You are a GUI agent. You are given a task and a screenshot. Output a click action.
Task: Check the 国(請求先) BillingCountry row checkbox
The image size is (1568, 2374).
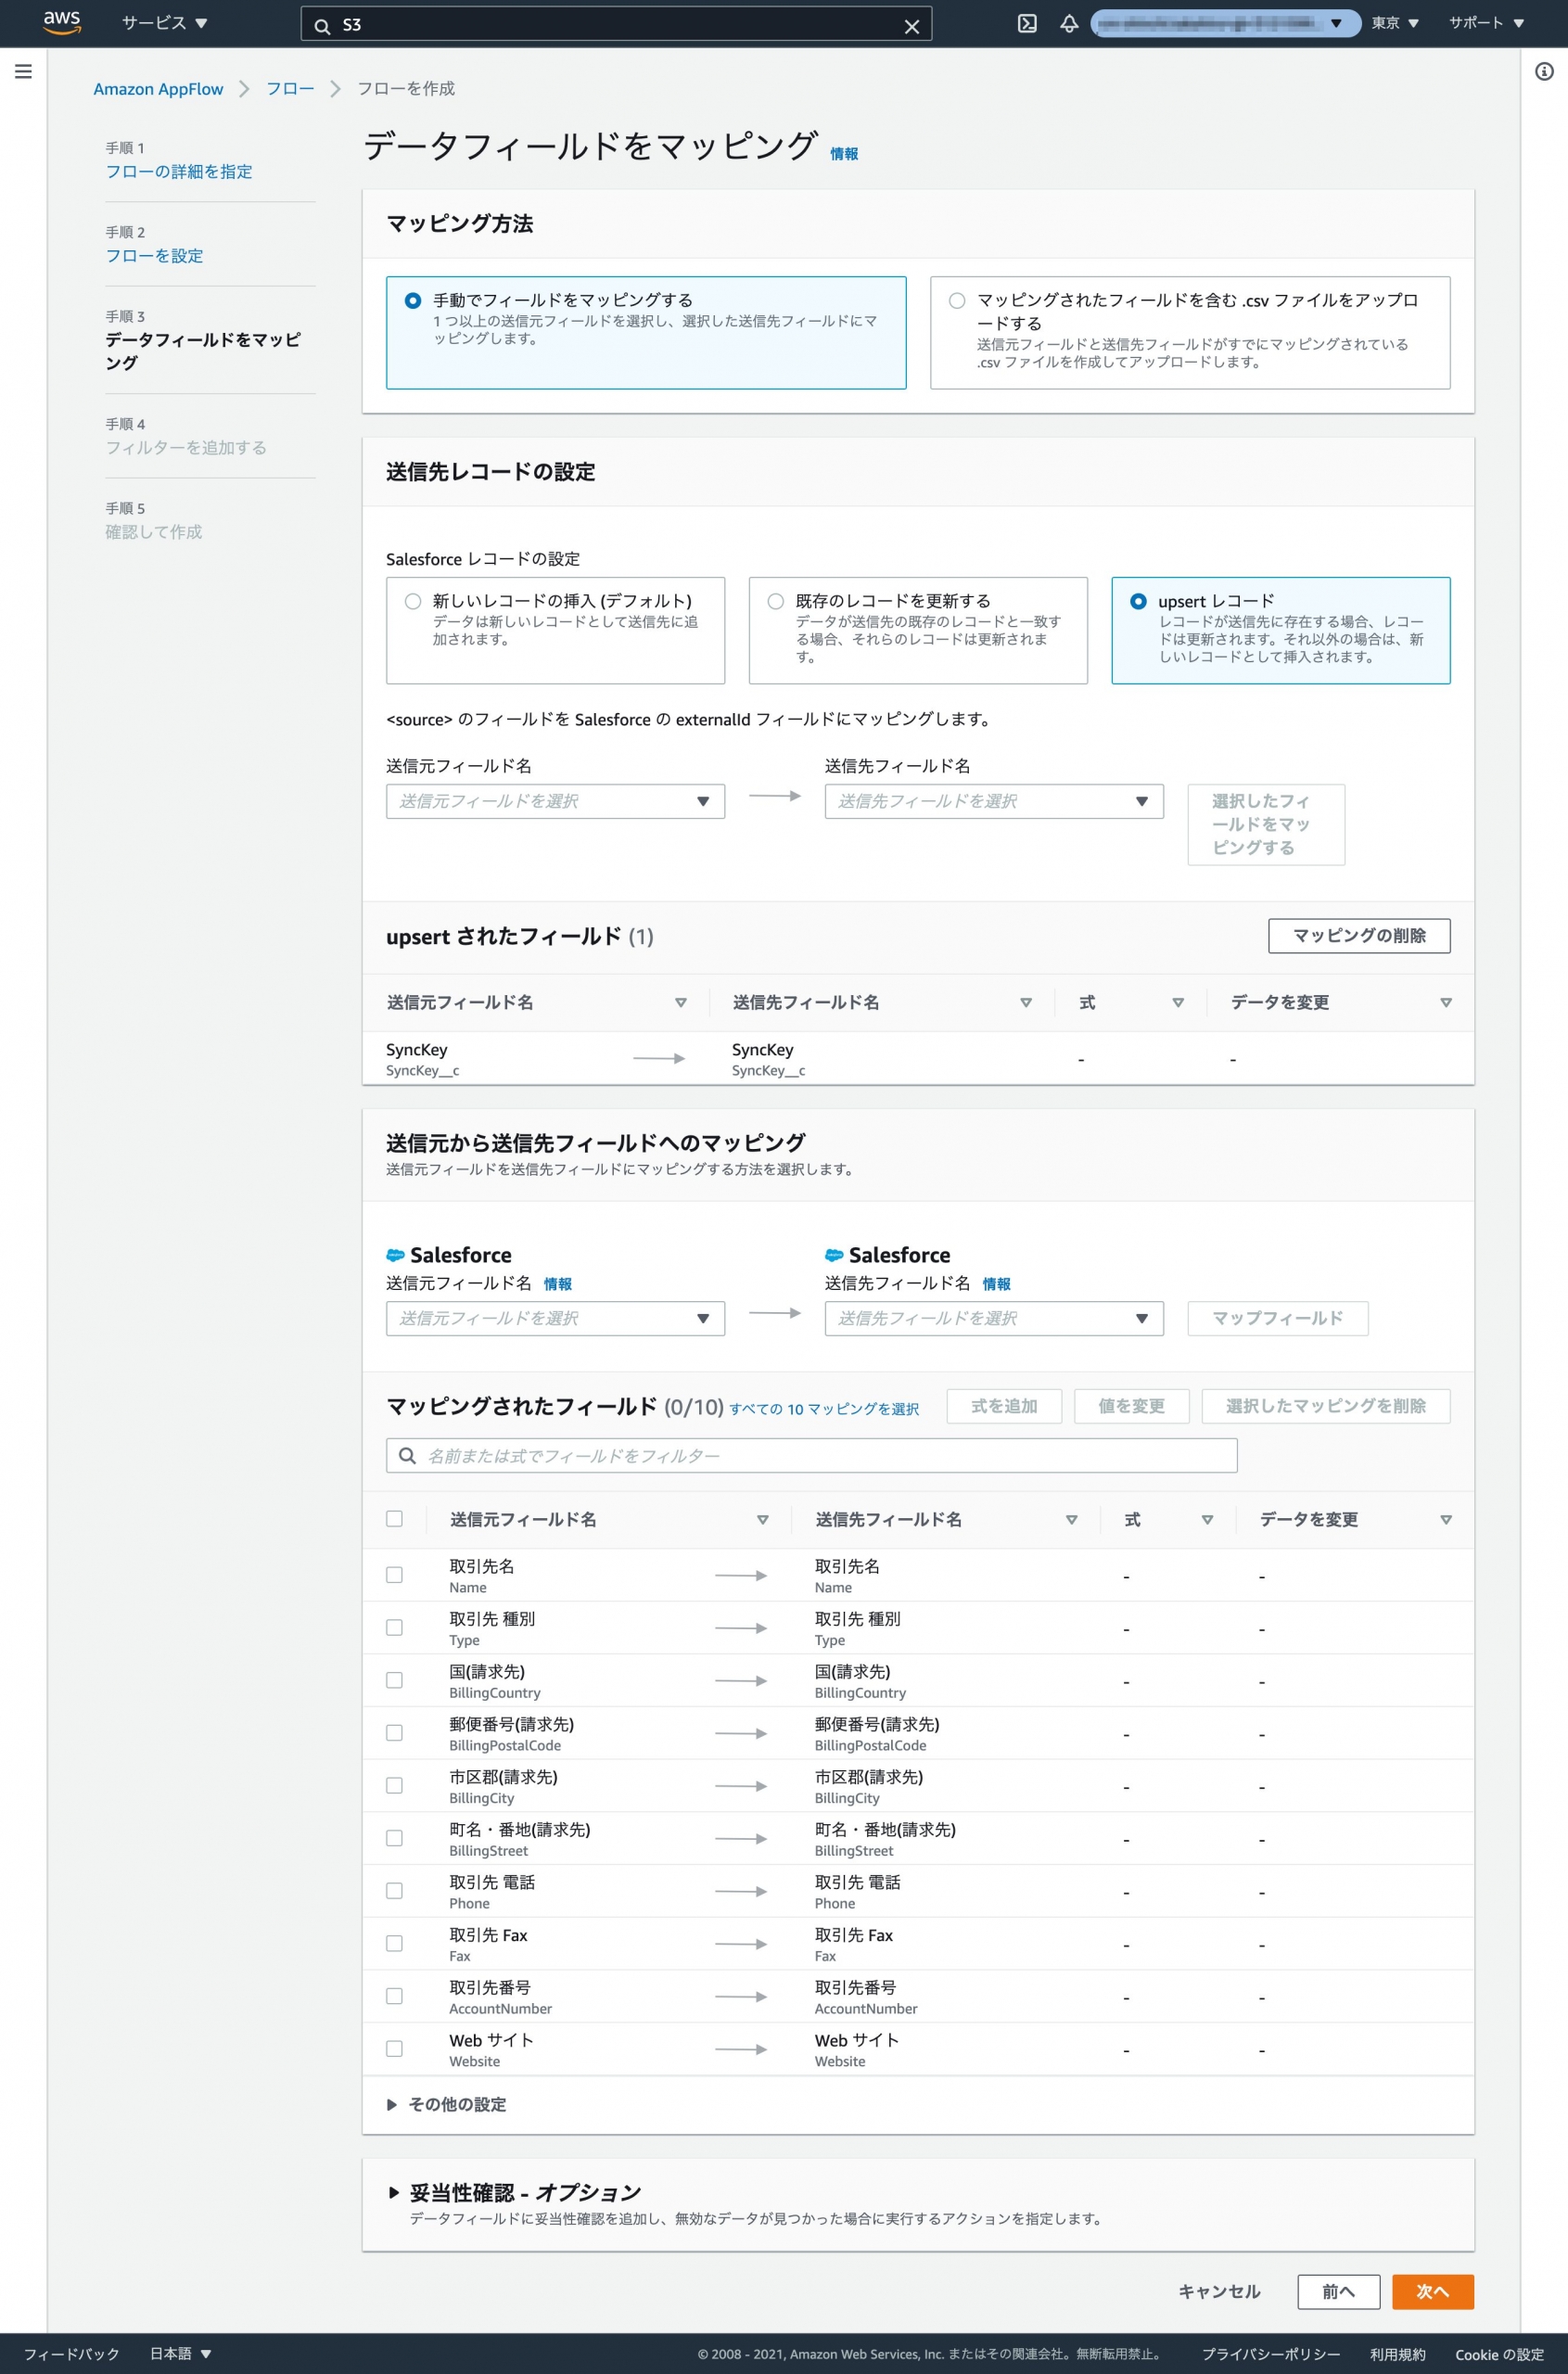[394, 1680]
